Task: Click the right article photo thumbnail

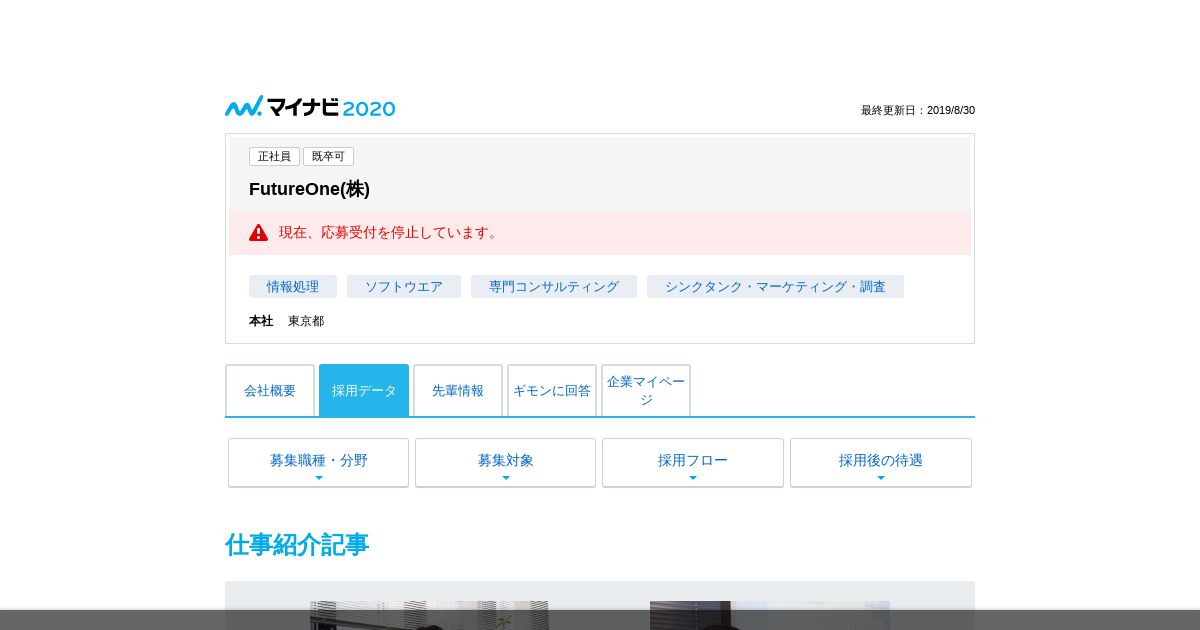Action: coord(770,615)
